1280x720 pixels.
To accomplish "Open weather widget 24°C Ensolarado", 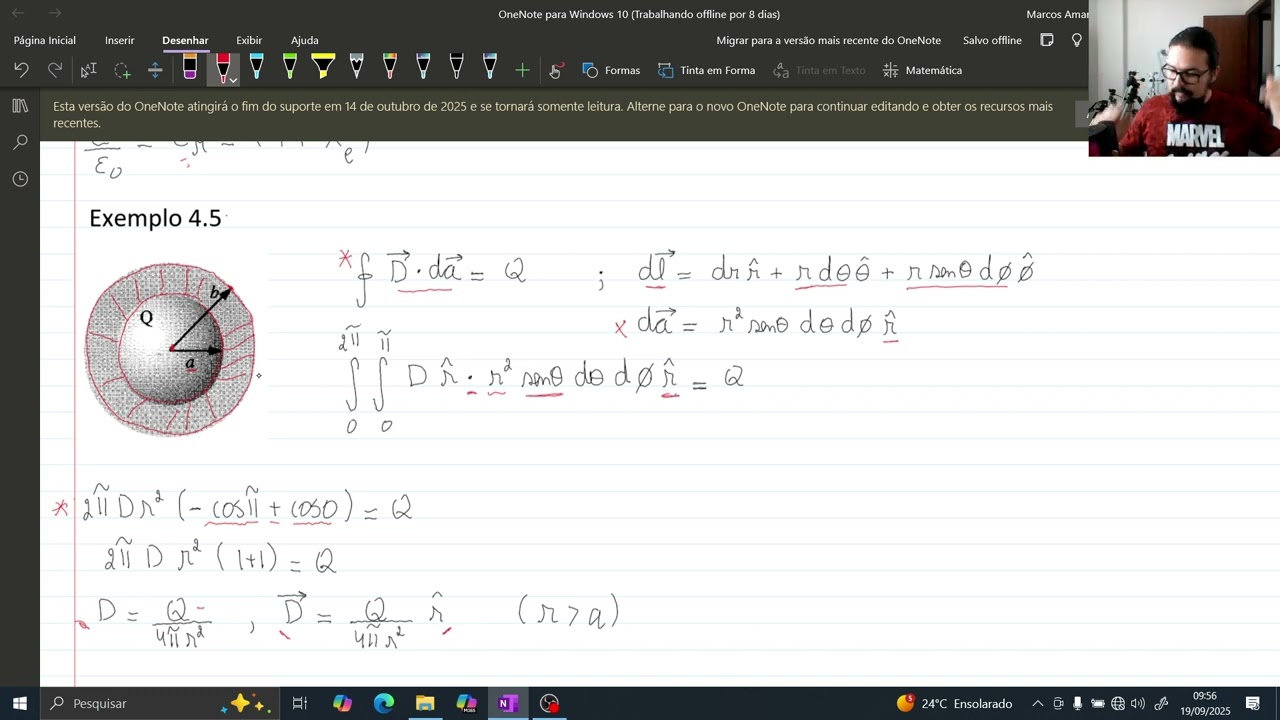I will click(955, 703).
